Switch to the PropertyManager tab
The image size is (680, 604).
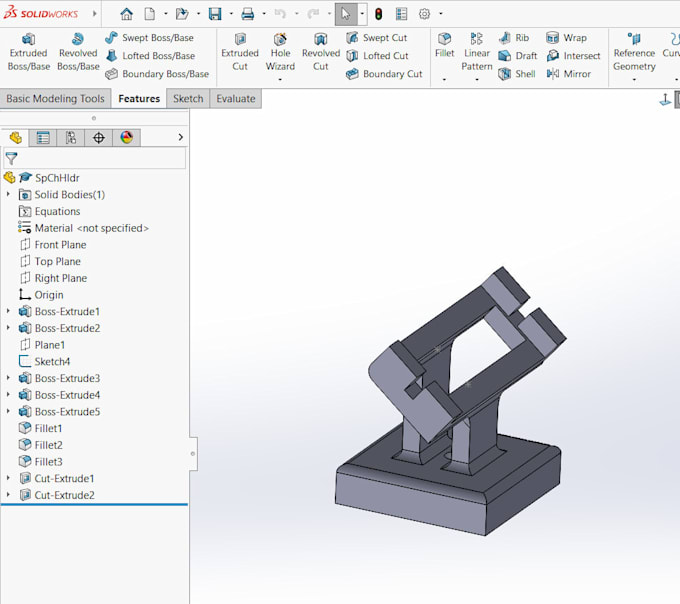pyautogui.click(x=43, y=138)
